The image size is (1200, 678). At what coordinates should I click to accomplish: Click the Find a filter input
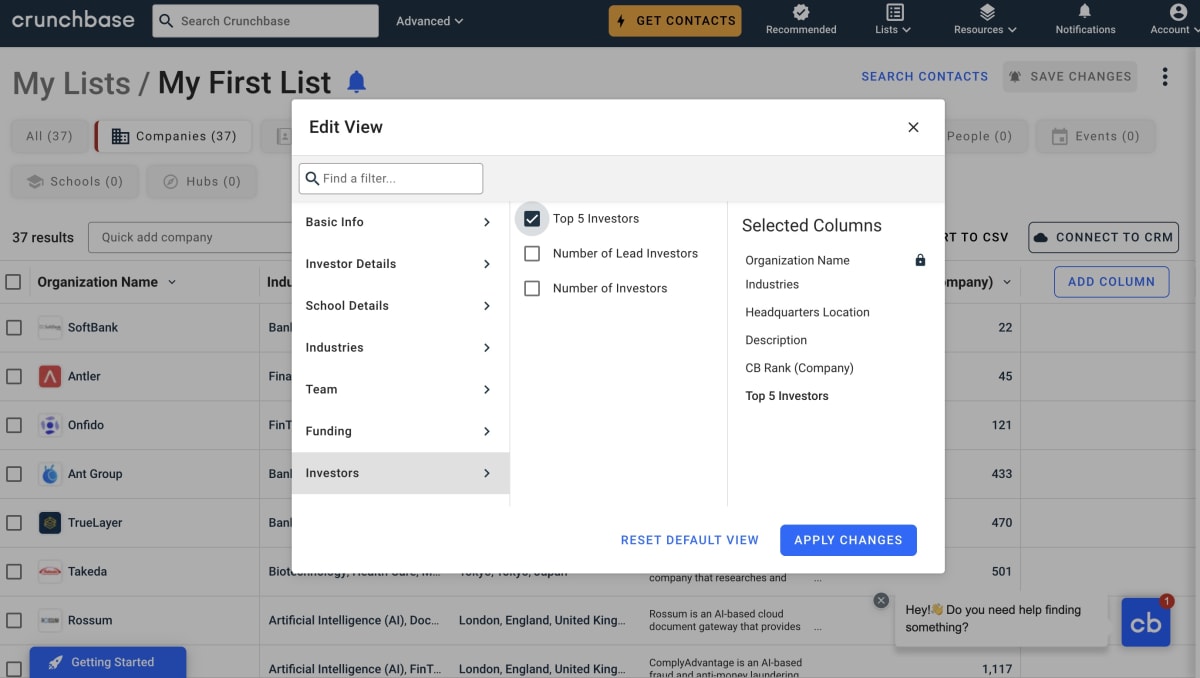click(x=391, y=178)
